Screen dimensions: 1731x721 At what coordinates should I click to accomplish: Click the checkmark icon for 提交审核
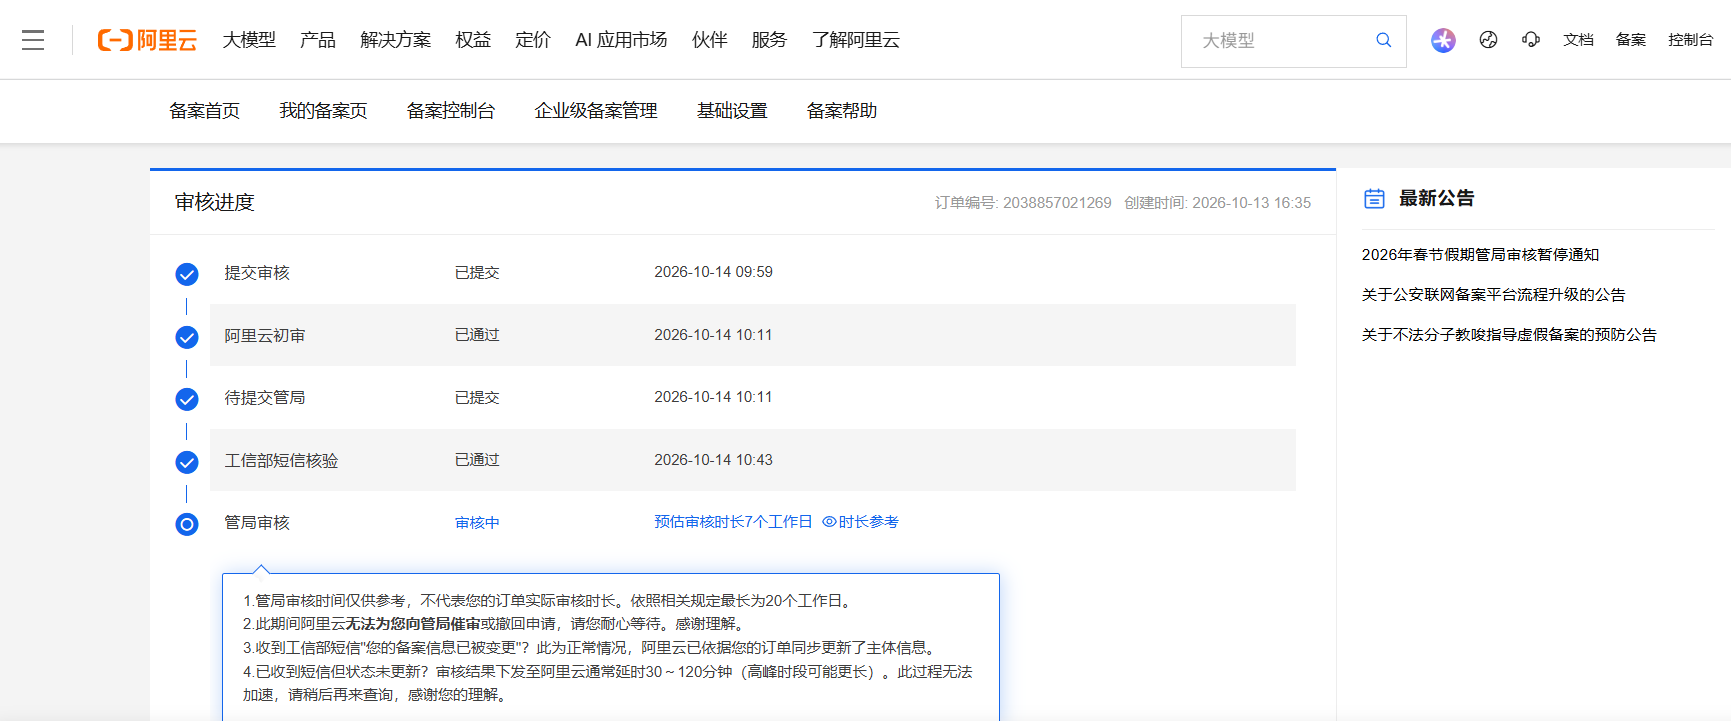coord(187,274)
